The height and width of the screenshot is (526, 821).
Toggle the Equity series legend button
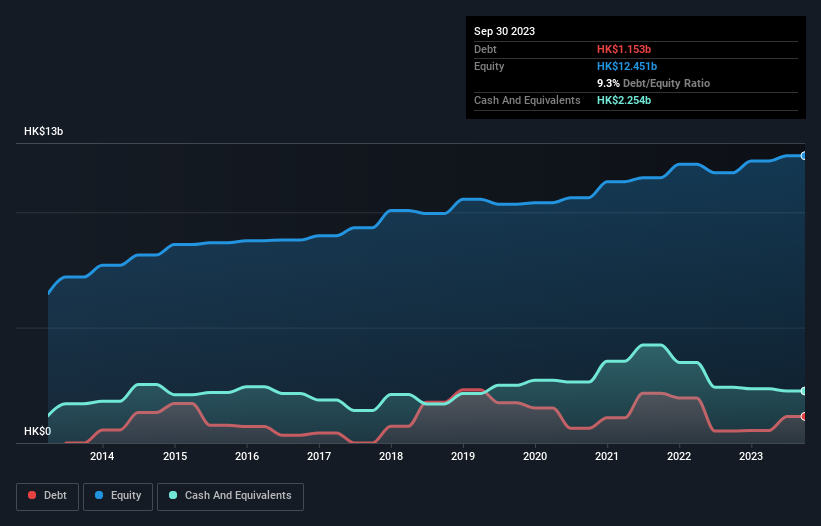(118, 496)
